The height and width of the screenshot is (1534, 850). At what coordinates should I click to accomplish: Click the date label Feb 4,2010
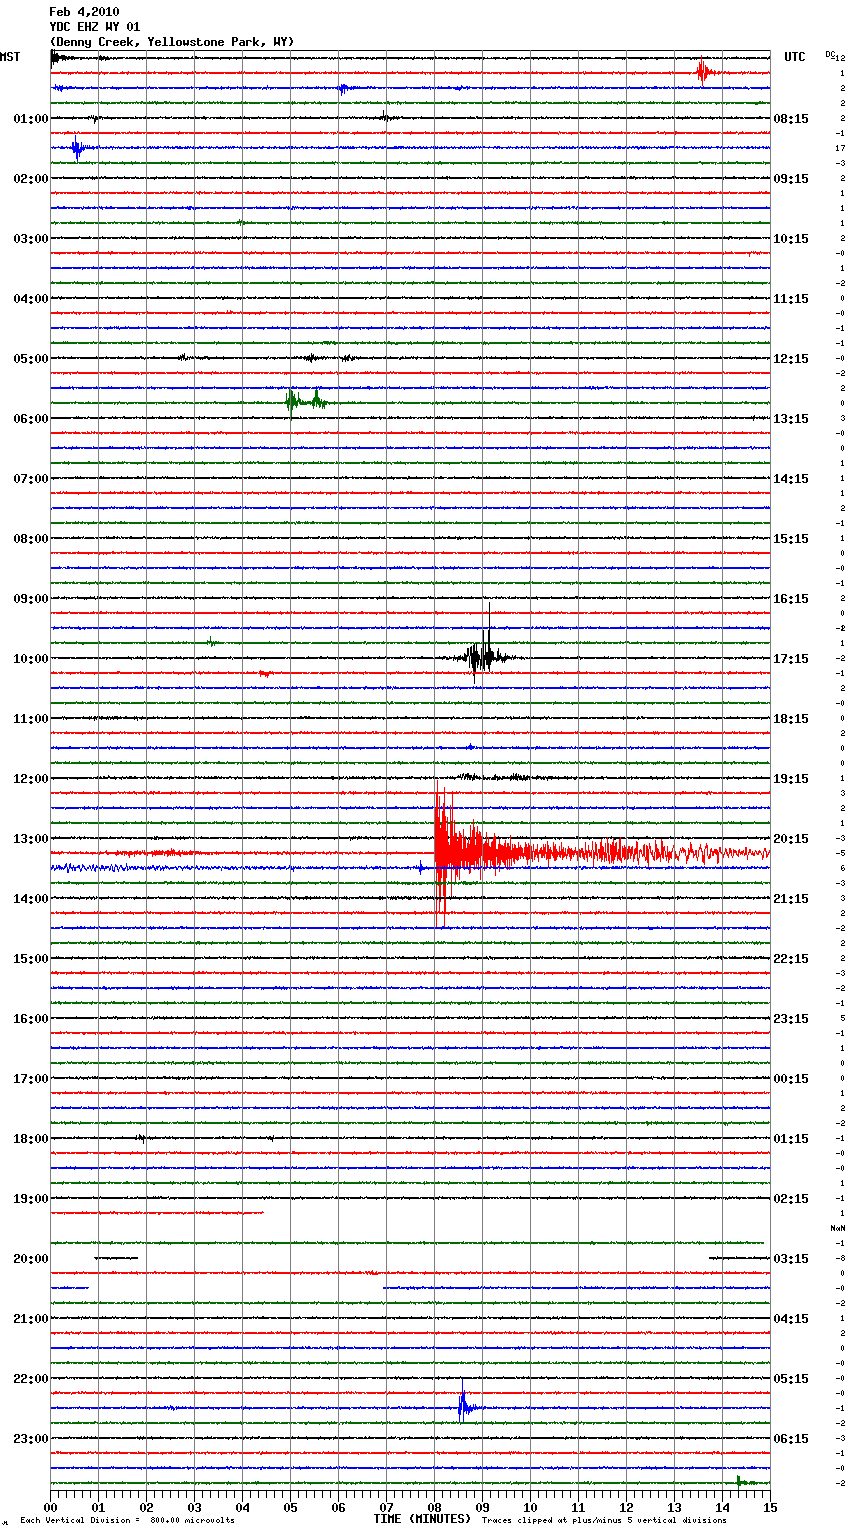point(84,12)
